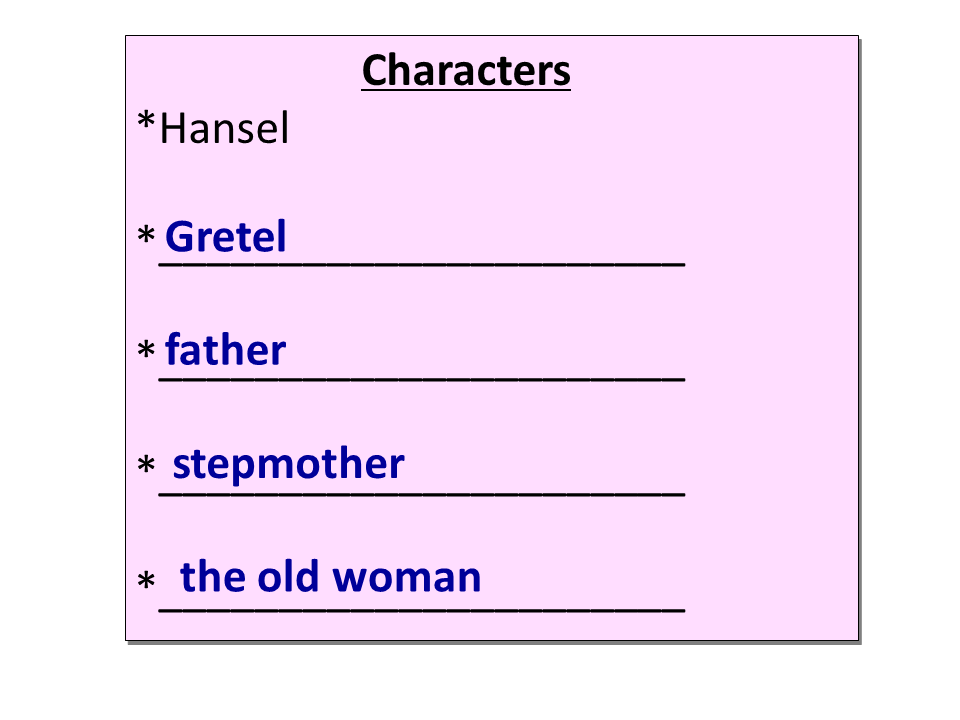
Task: Select the blue father answer
Action: click(226, 350)
